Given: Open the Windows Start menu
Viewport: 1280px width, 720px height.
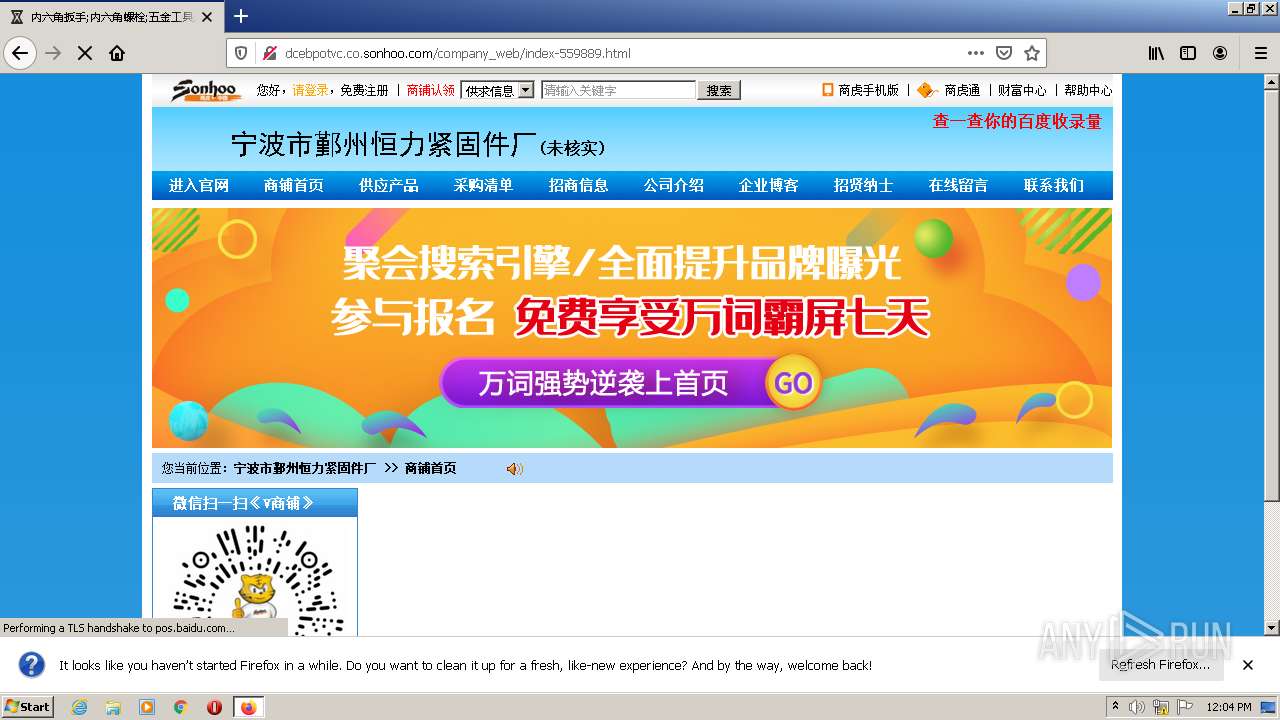Looking at the screenshot, I should (27, 707).
